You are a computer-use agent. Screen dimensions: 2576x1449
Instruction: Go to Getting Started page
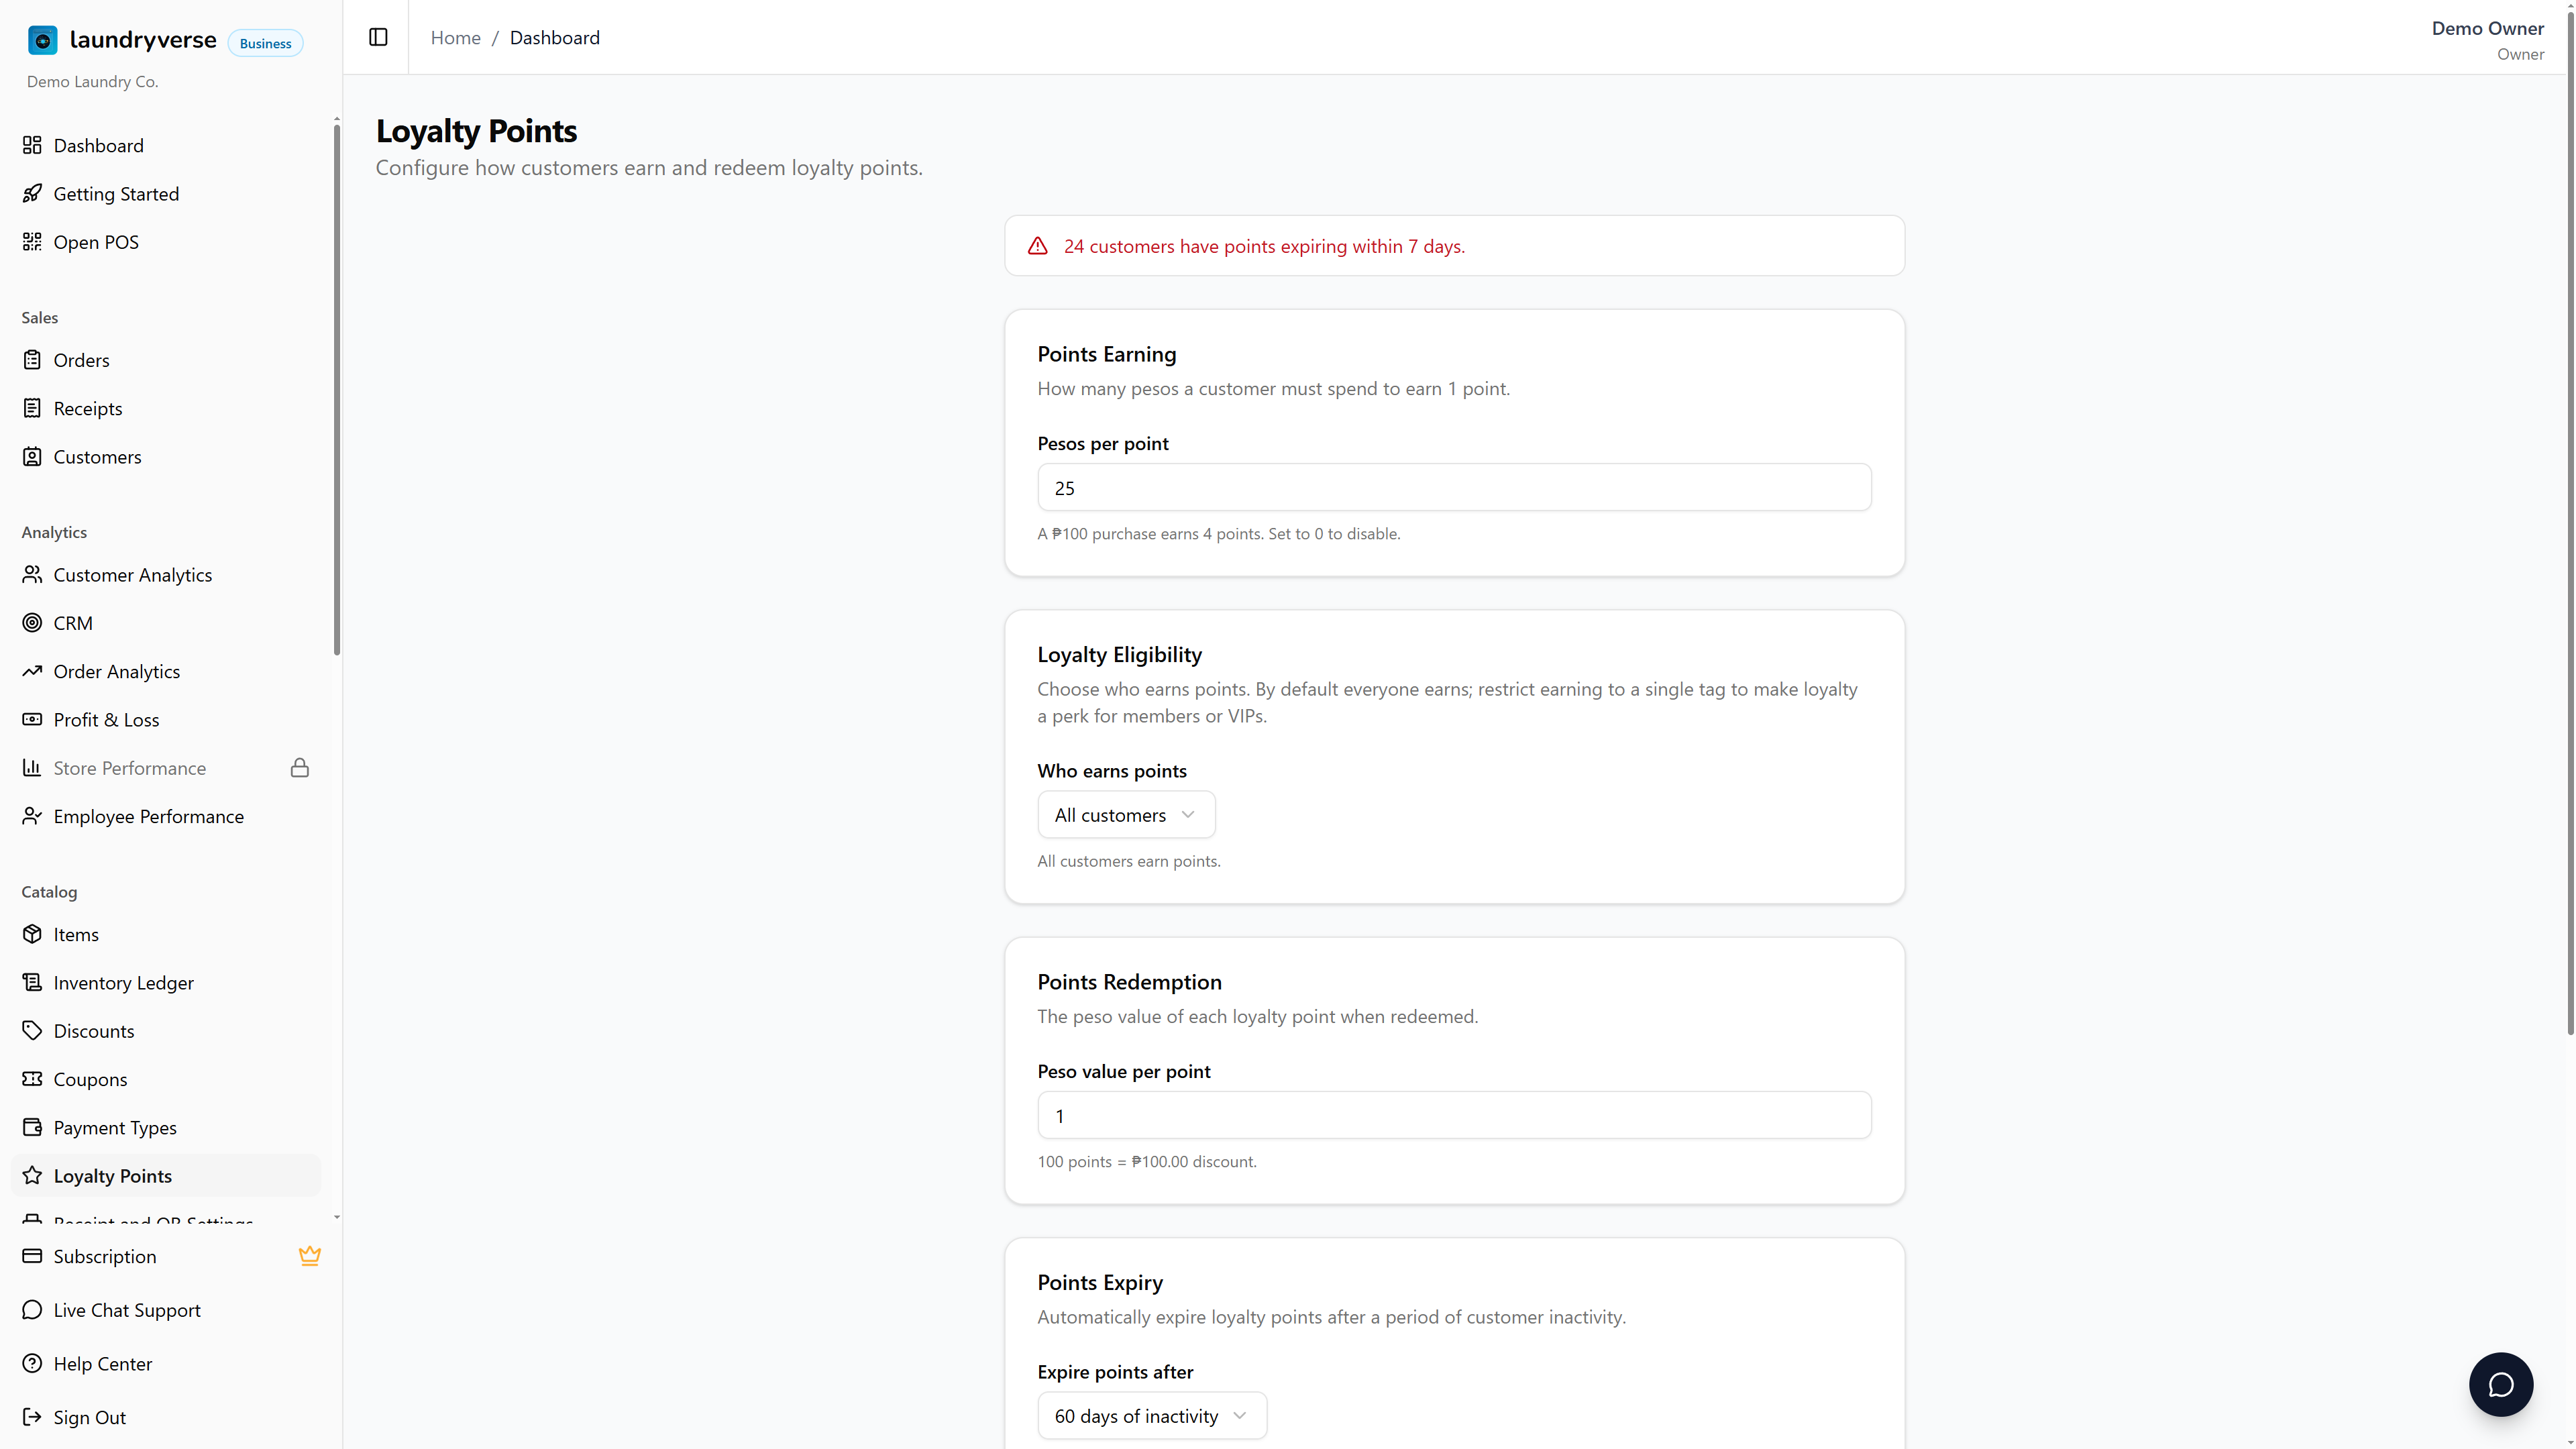point(166,193)
